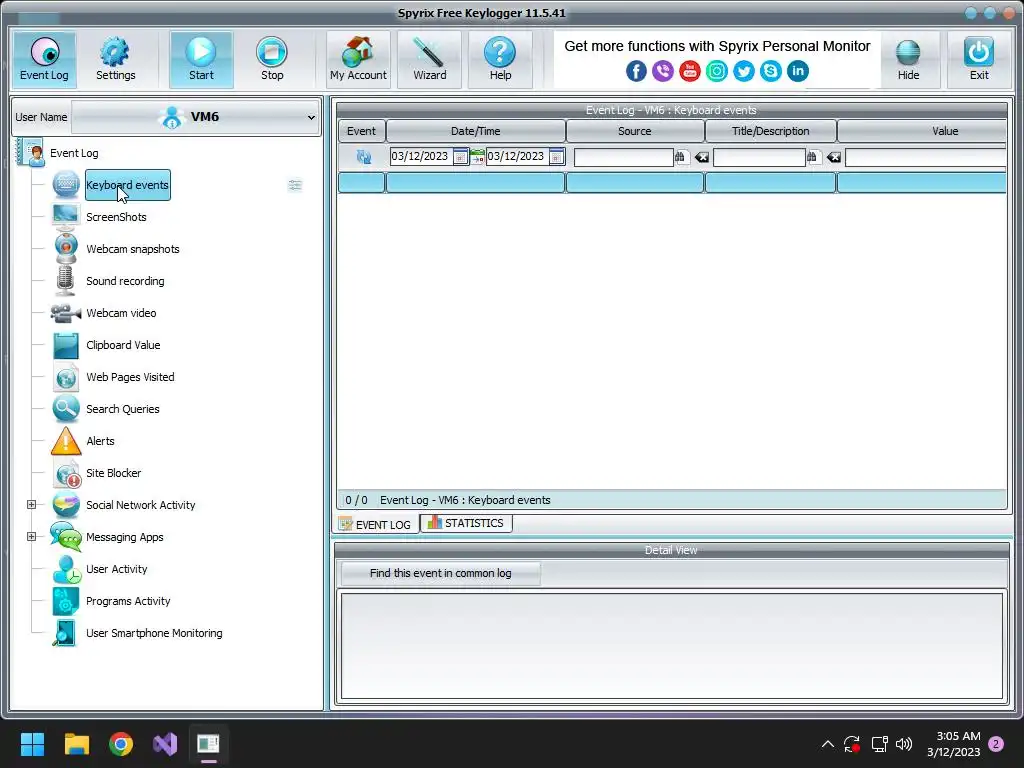The height and width of the screenshot is (768, 1024).
Task: Open Settings from the toolbar
Action: click(x=115, y=59)
